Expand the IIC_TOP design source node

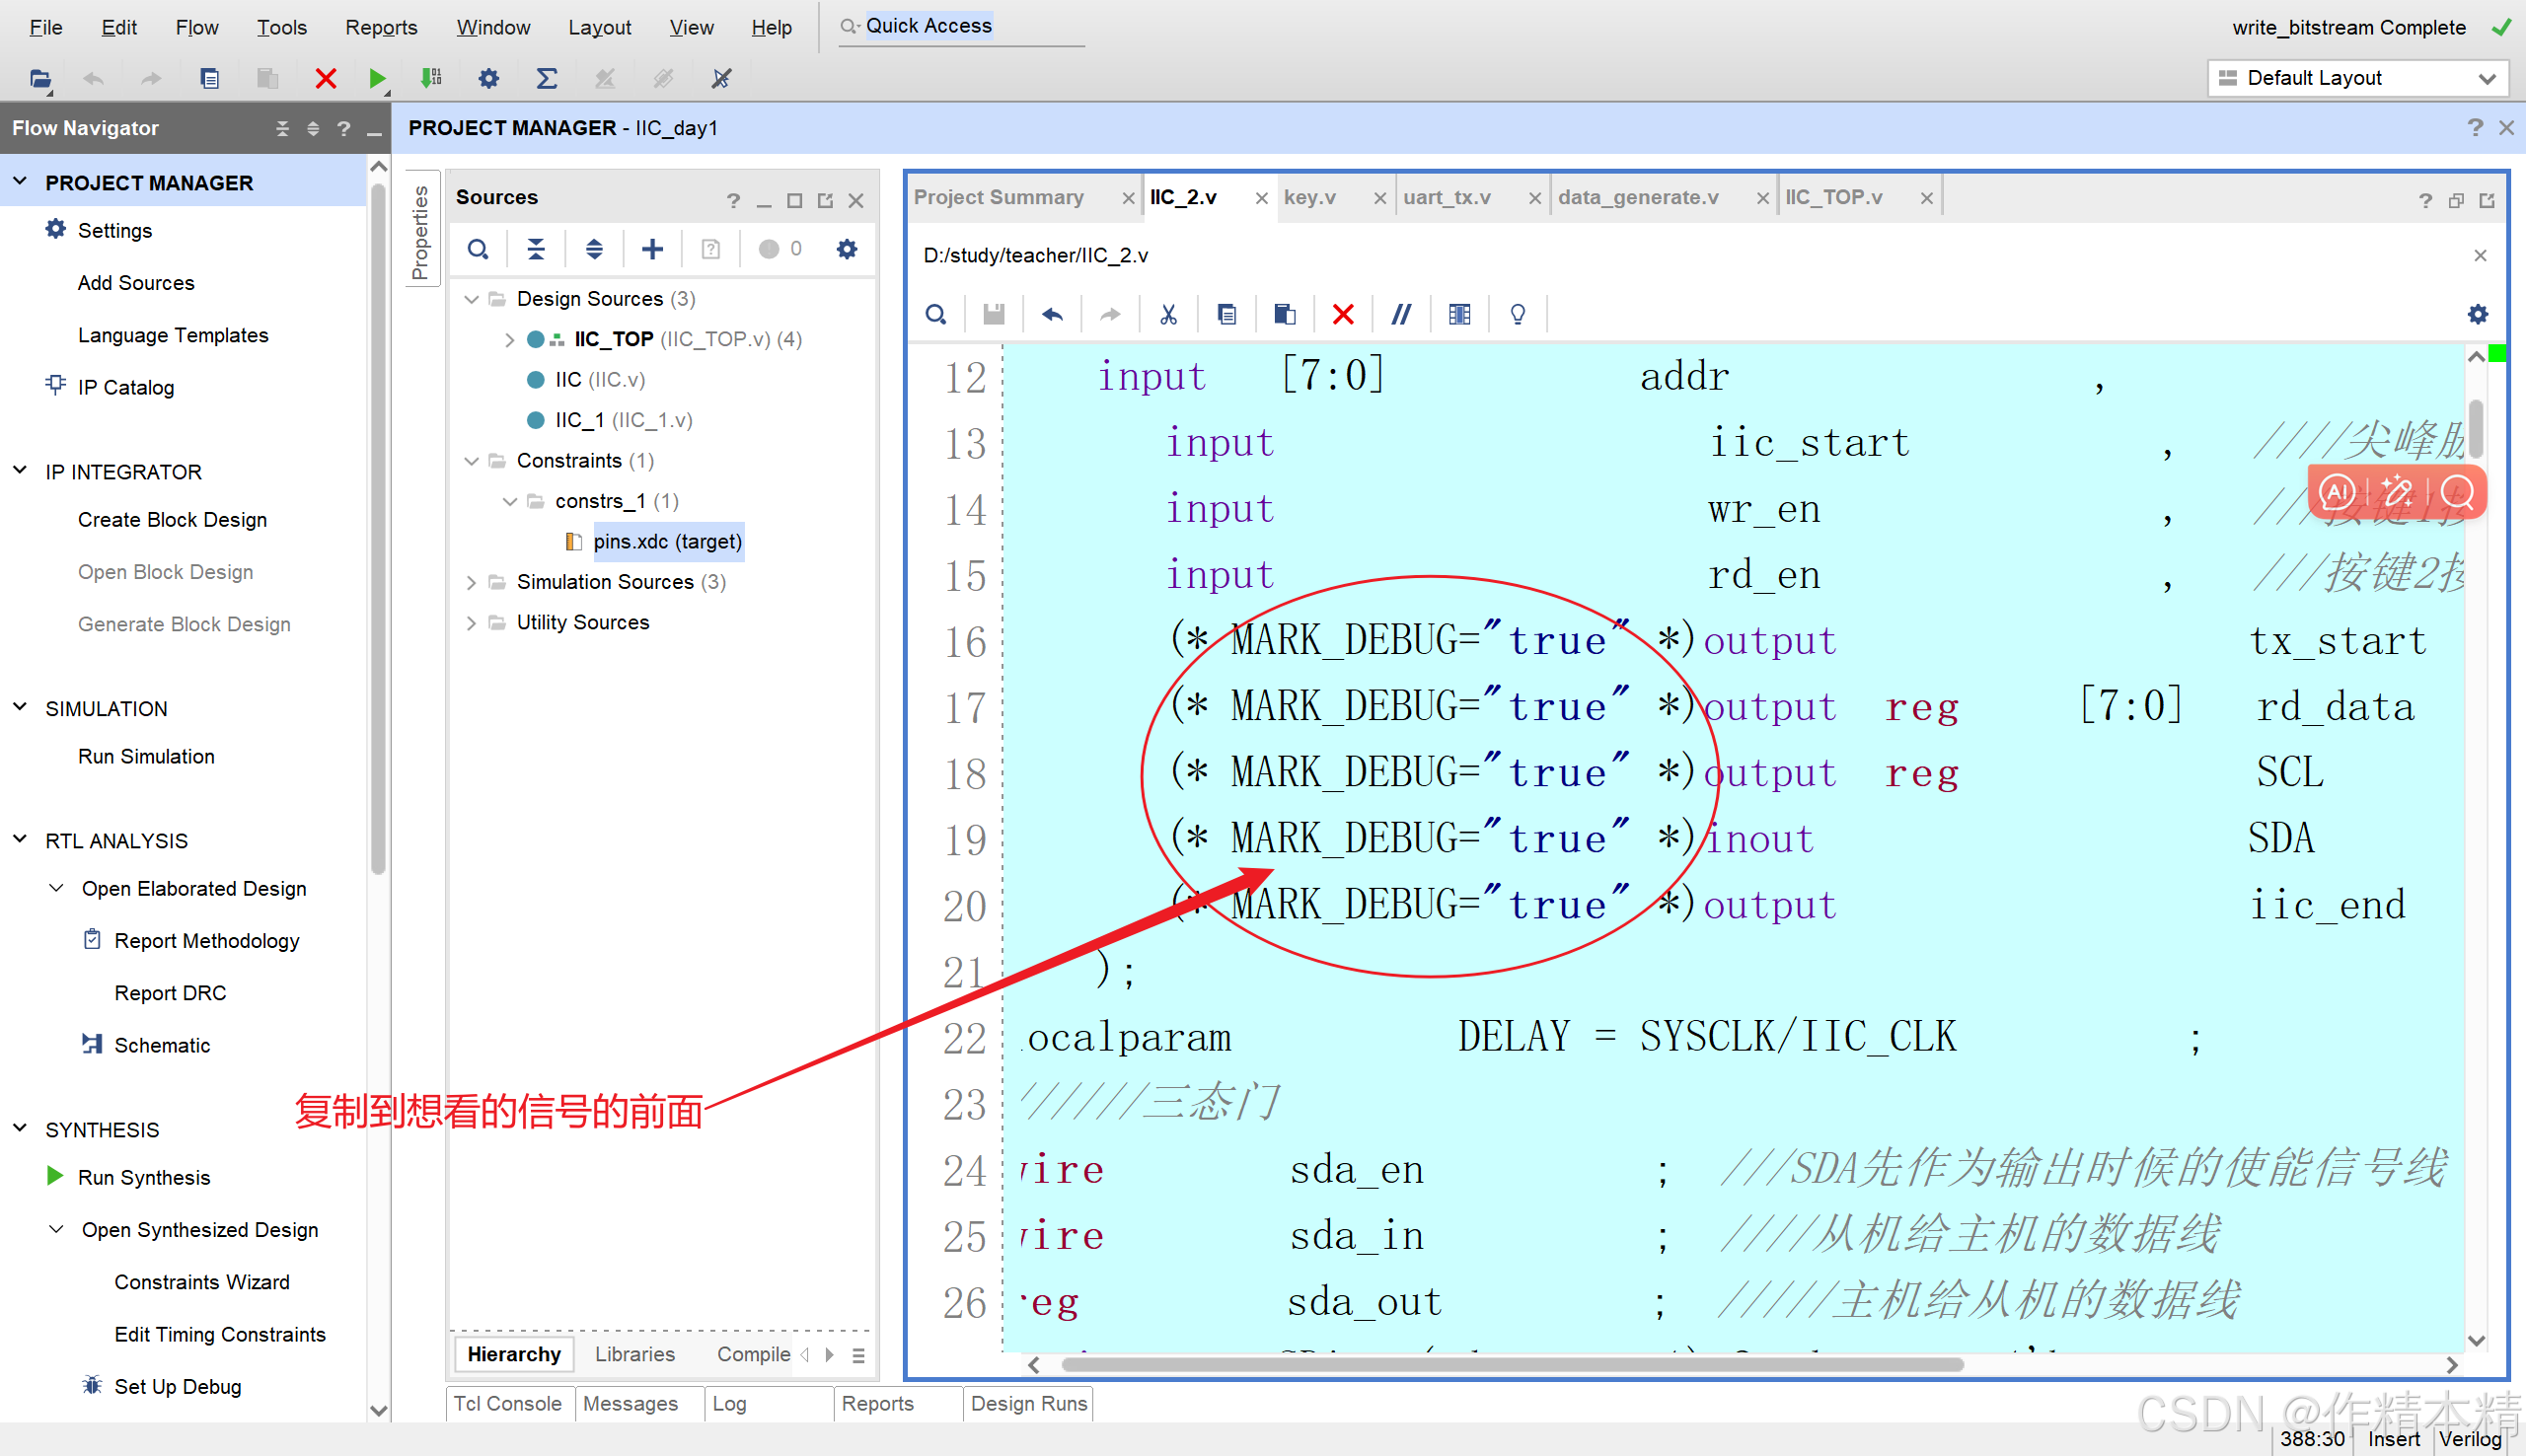coord(509,340)
